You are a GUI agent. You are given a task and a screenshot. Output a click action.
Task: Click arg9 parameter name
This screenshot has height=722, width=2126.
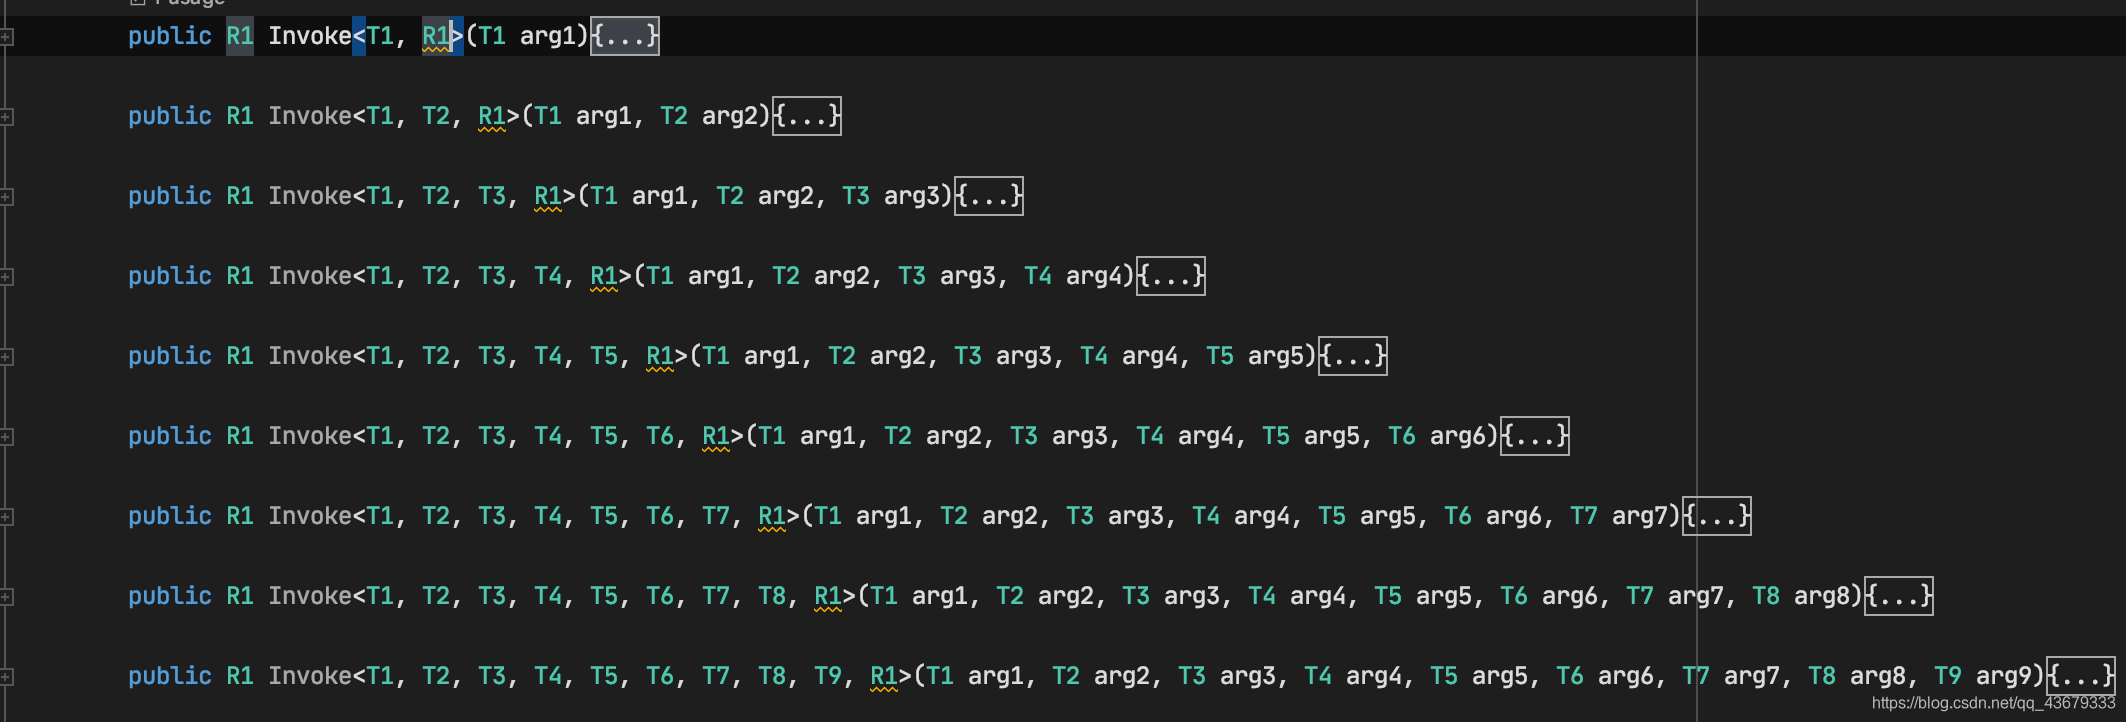pos(2004,676)
